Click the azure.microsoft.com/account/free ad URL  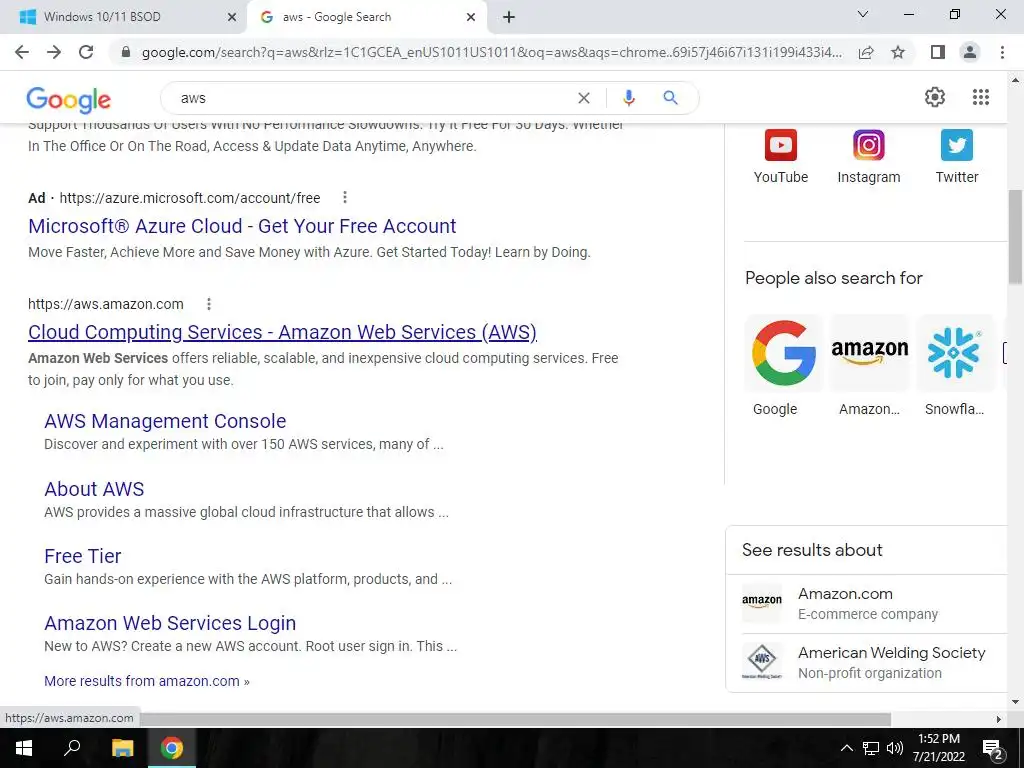point(189,198)
